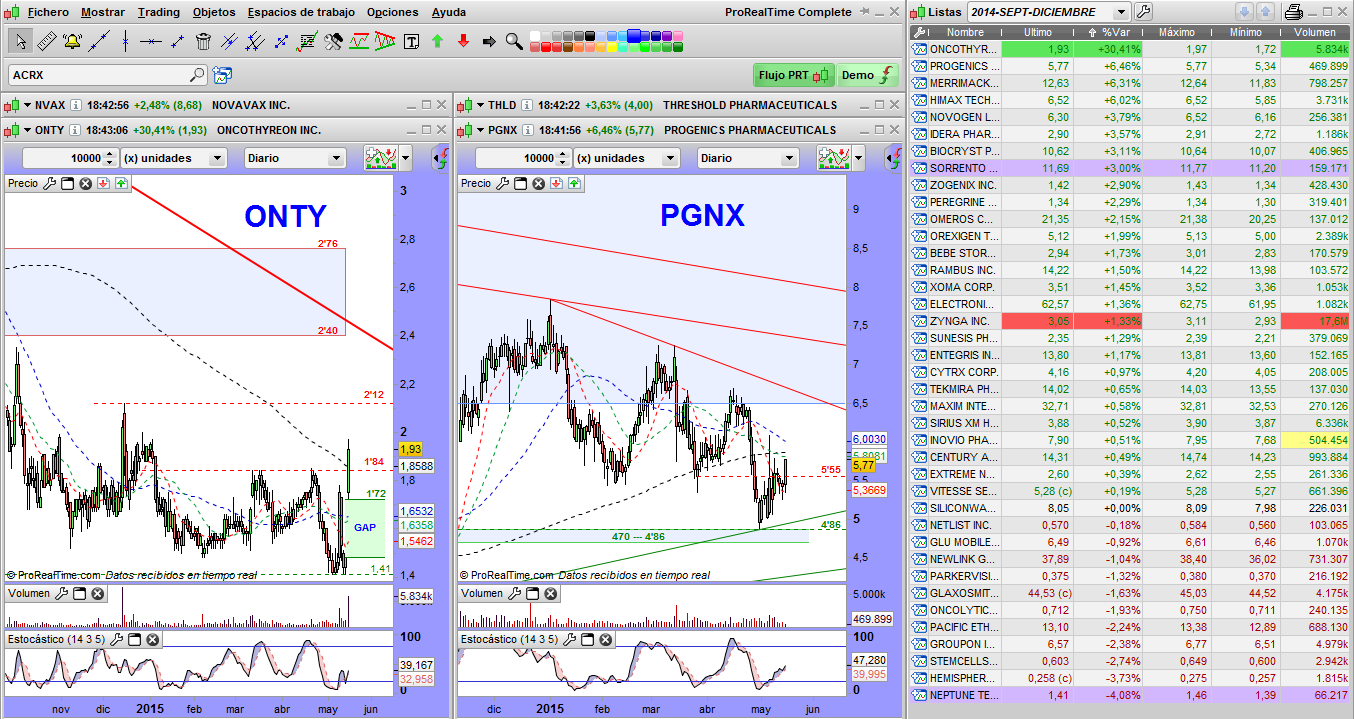This screenshot has height=719, width=1354.
Task: Click the magnifier in the ACRX search box
Action: point(196,74)
